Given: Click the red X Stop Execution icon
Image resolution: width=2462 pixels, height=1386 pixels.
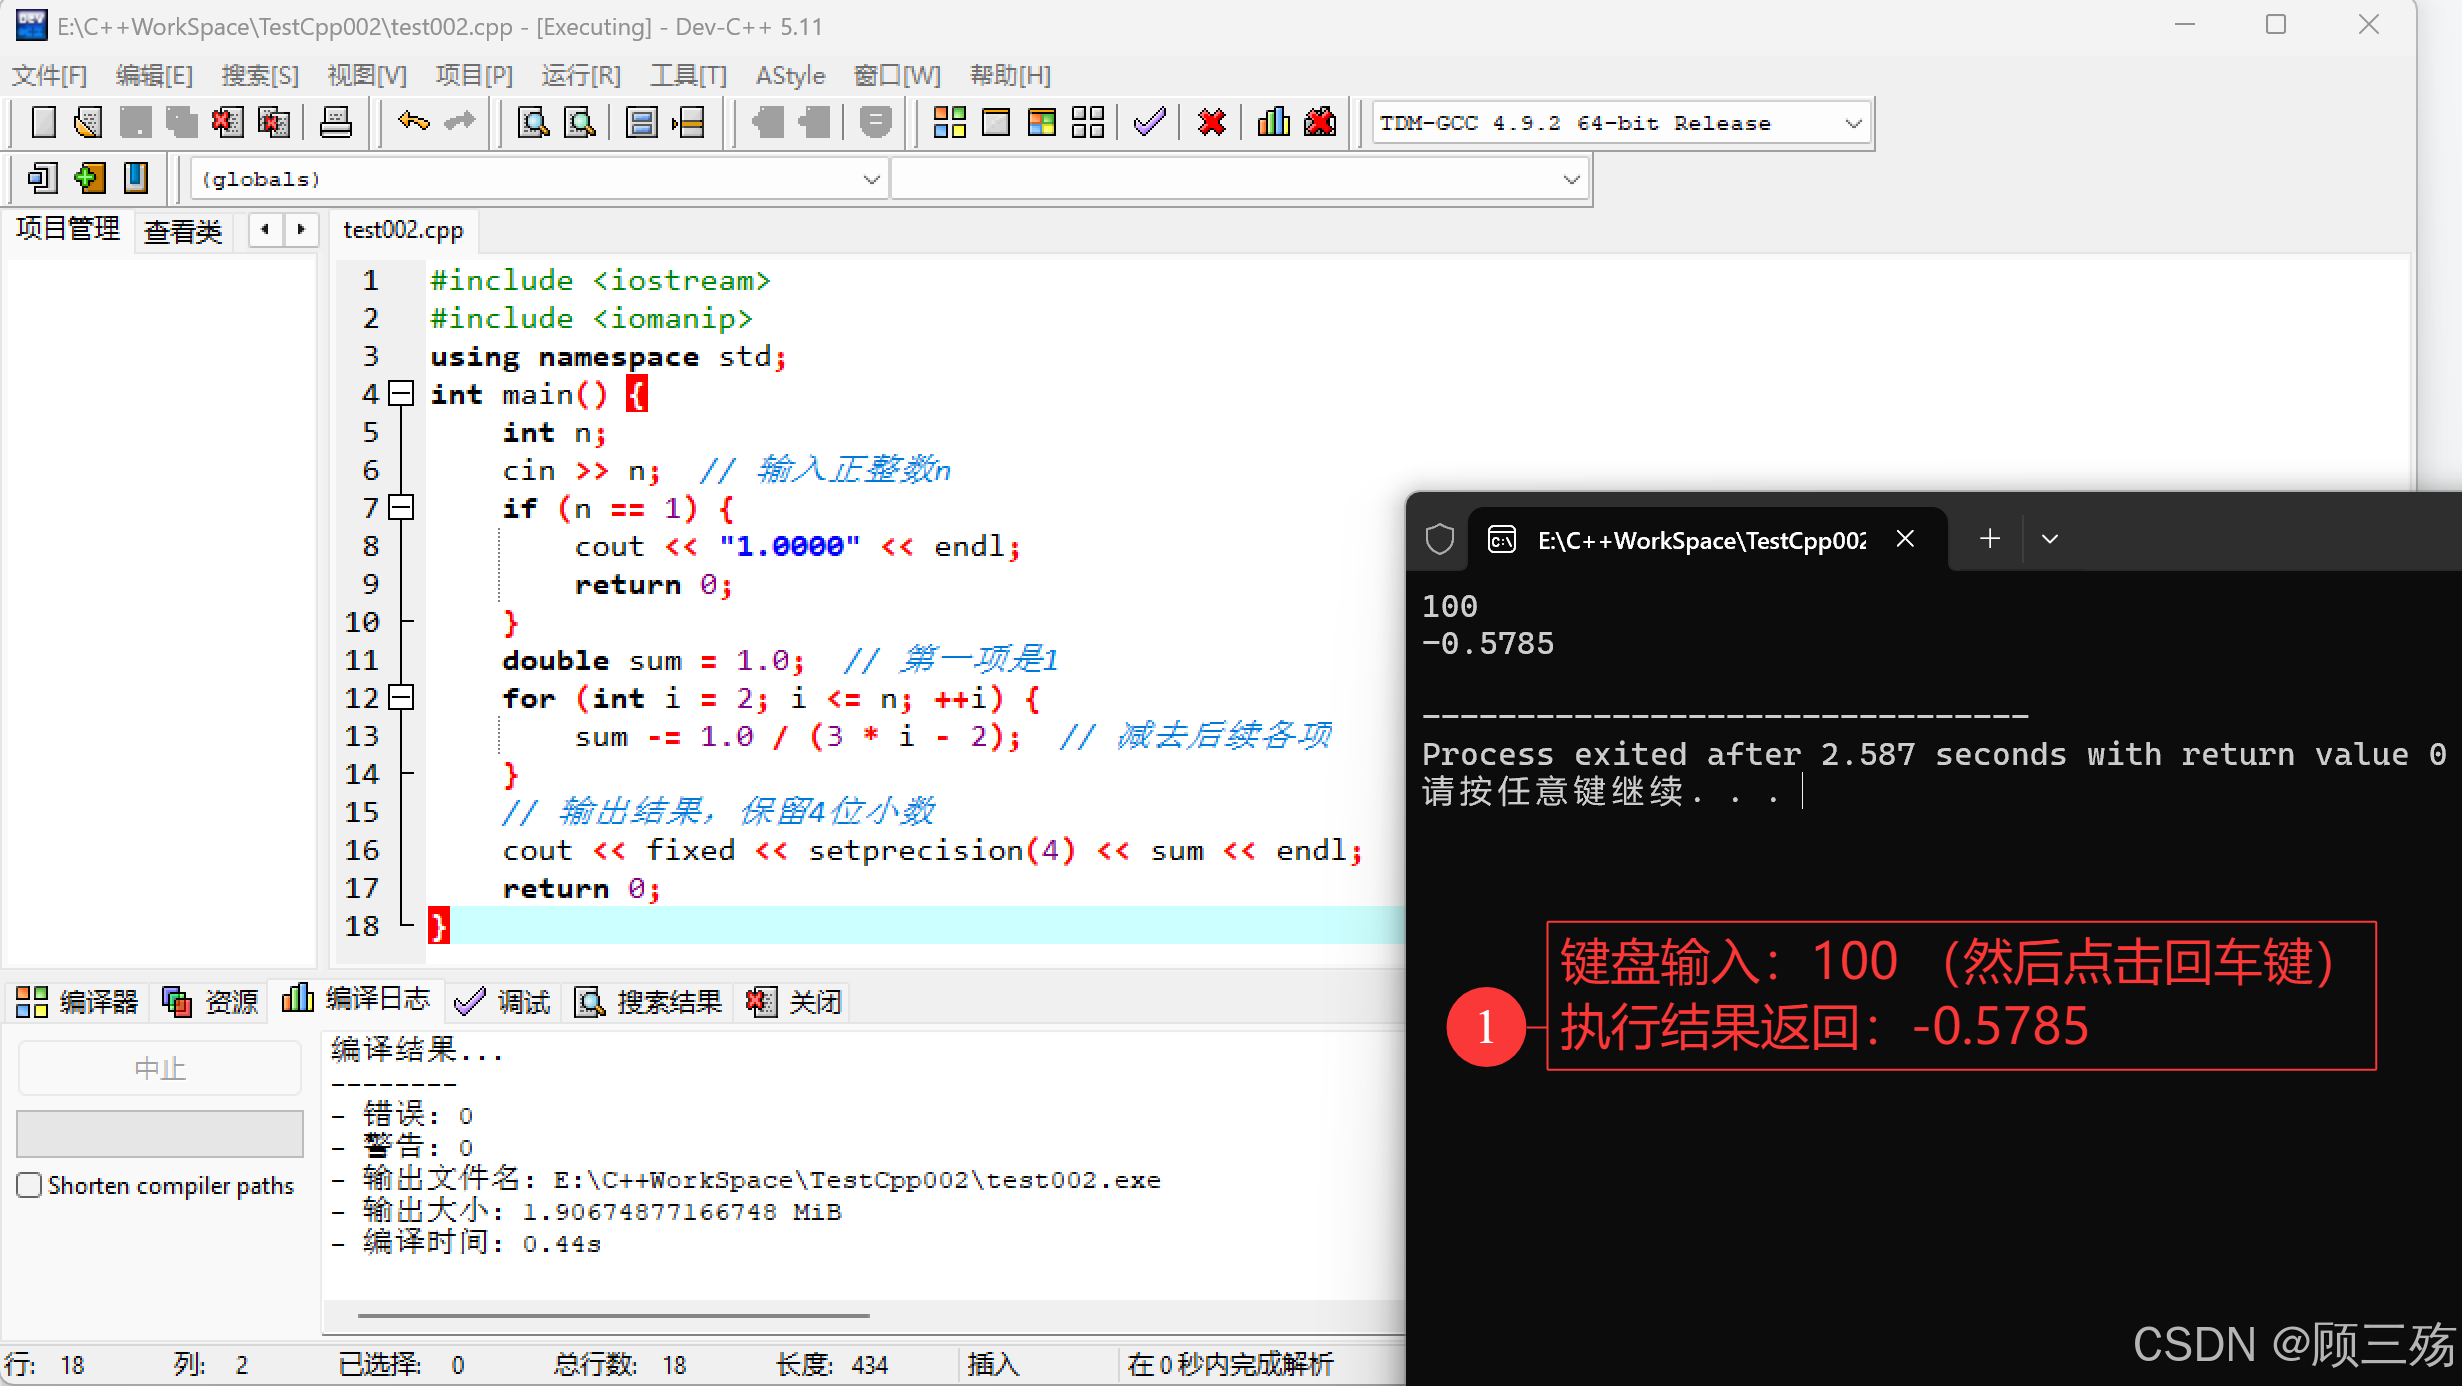Looking at the screenshot, I should pyautogui.click(x=1211, y=123).
